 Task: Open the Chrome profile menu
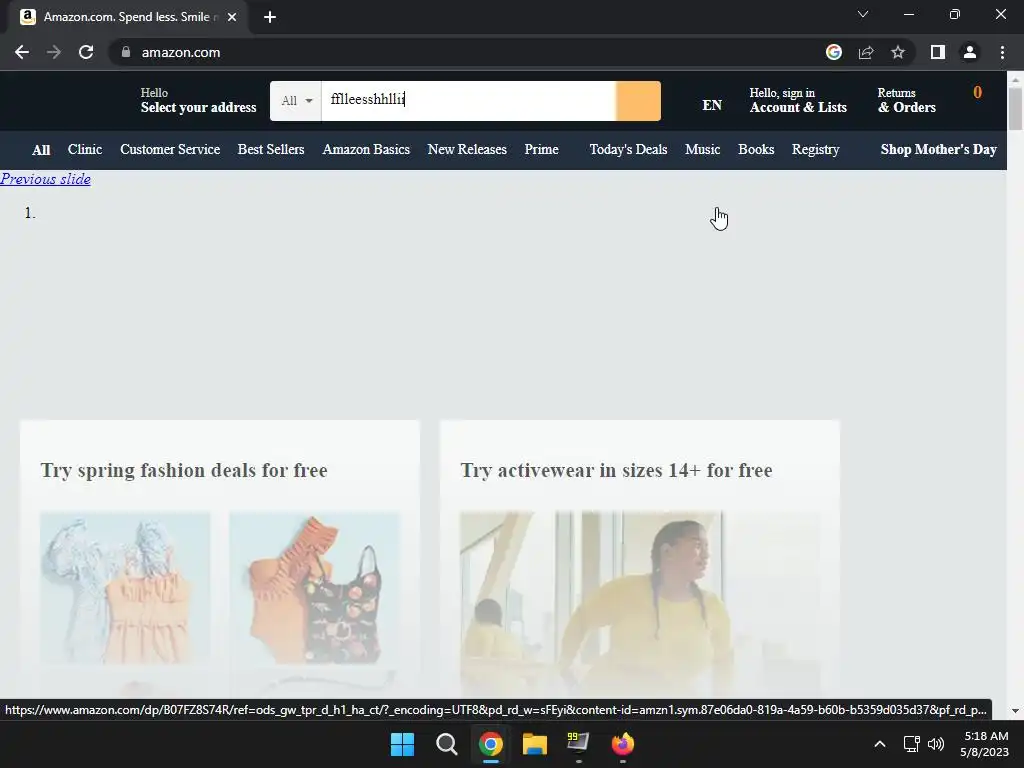point(970,52)
